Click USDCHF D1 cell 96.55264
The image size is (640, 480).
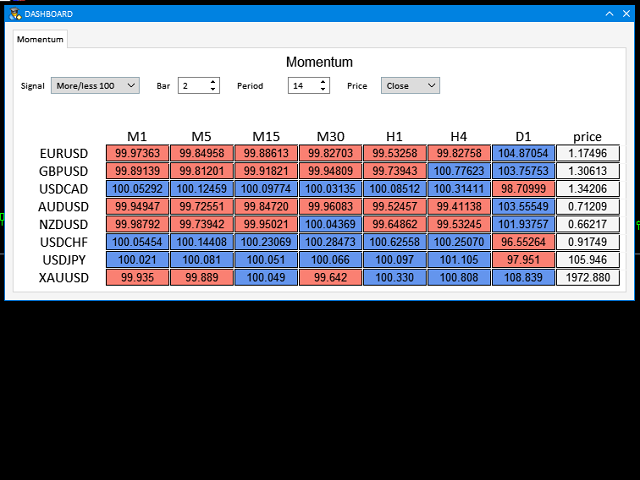[523, 242]
